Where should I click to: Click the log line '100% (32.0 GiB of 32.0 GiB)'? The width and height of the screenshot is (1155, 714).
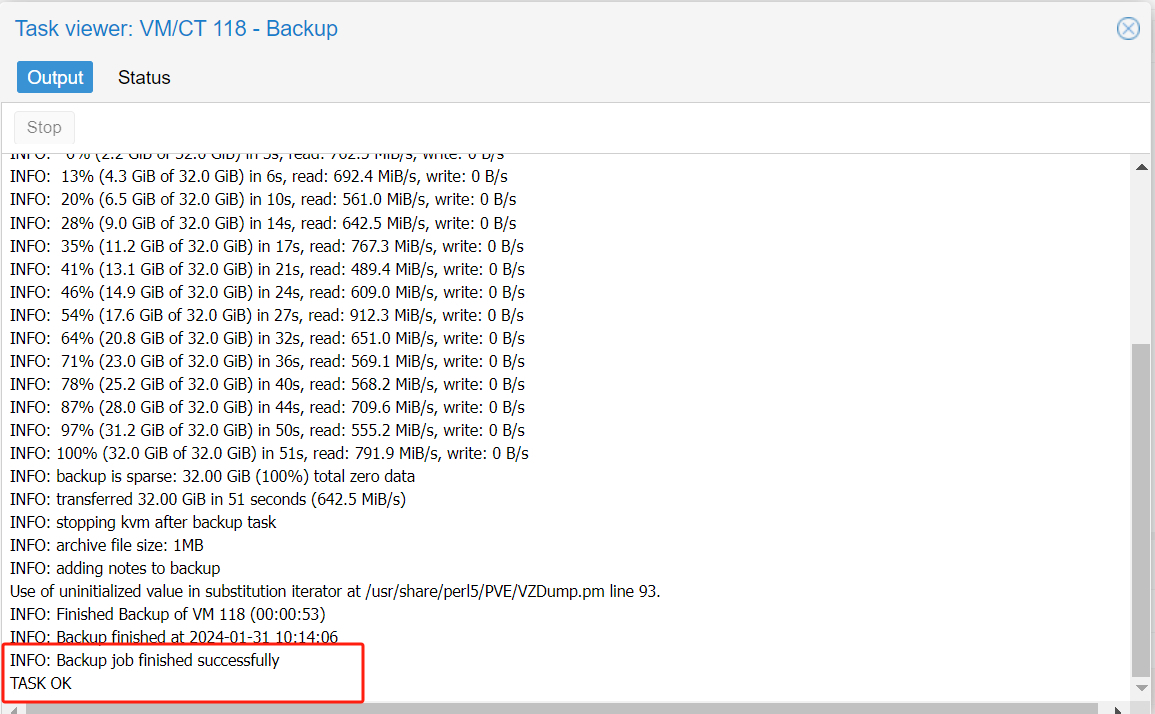[x=269, y=453]
